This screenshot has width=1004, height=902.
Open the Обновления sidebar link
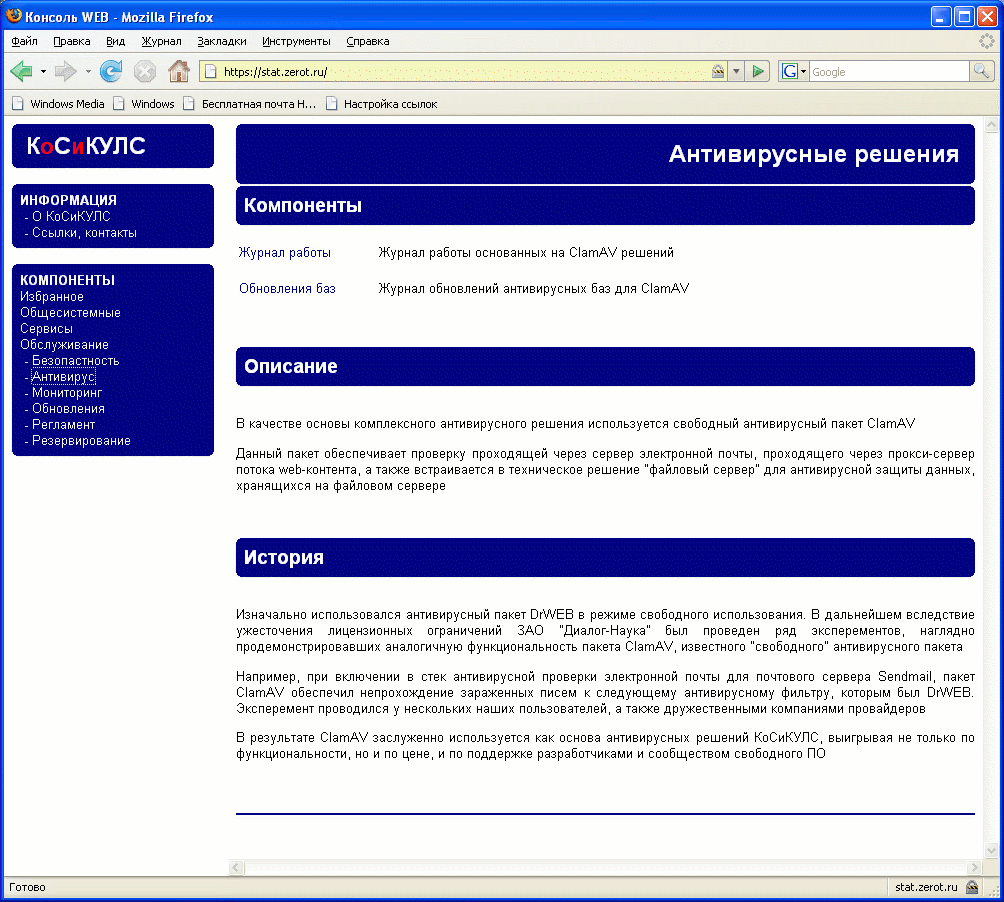tap(69, 408)
